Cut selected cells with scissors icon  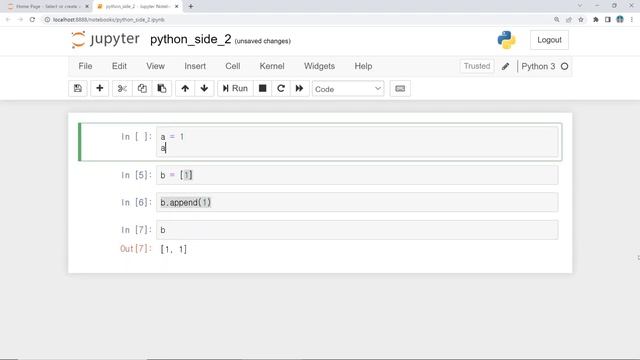[x=122, y=89]
